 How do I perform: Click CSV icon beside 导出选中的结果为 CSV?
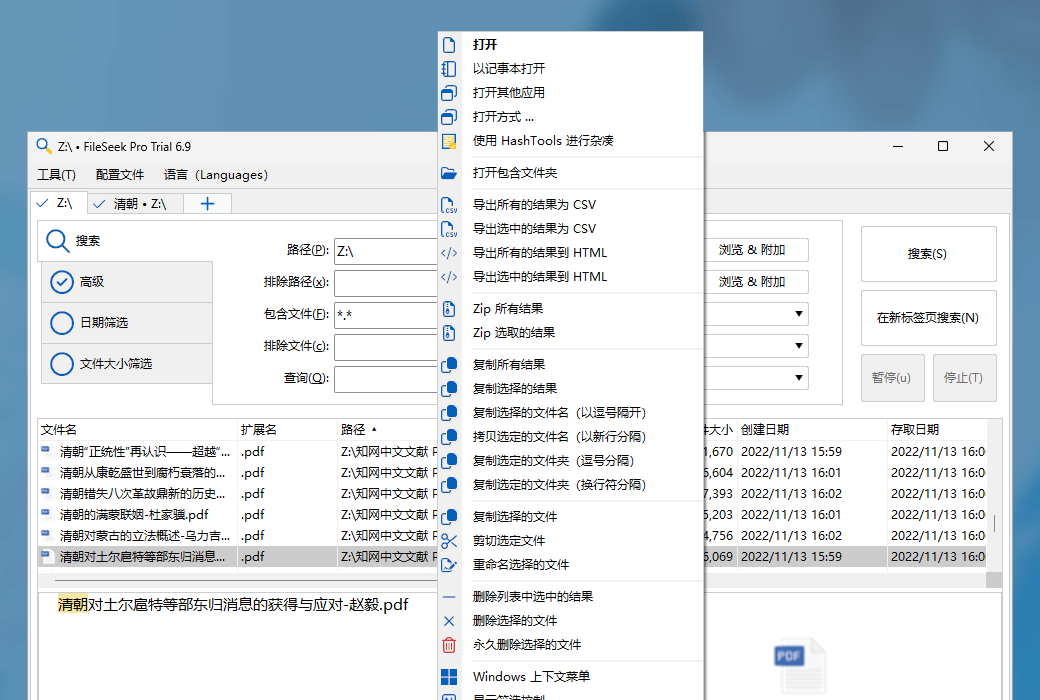click(449, 229)
